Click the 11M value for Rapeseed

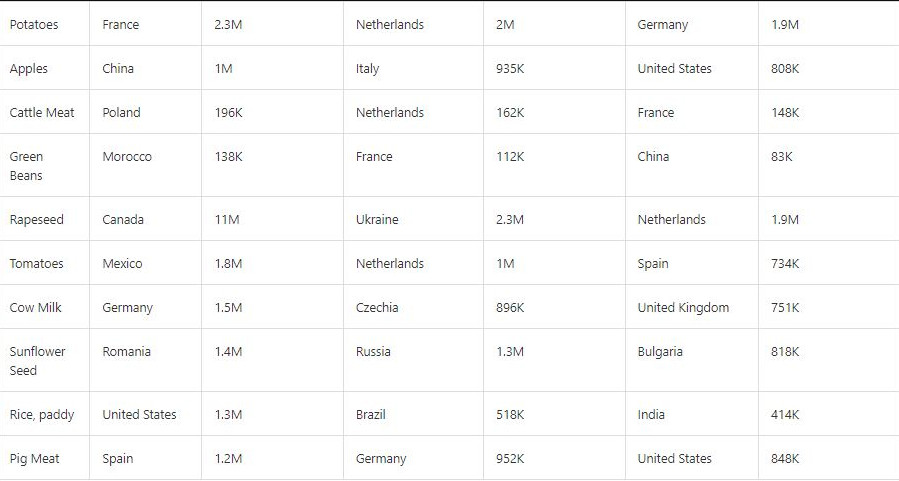coord(227,220)
